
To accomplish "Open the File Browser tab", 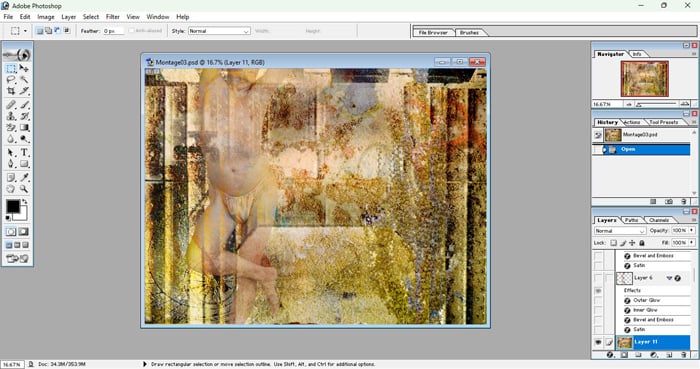I will click(433, 33).
